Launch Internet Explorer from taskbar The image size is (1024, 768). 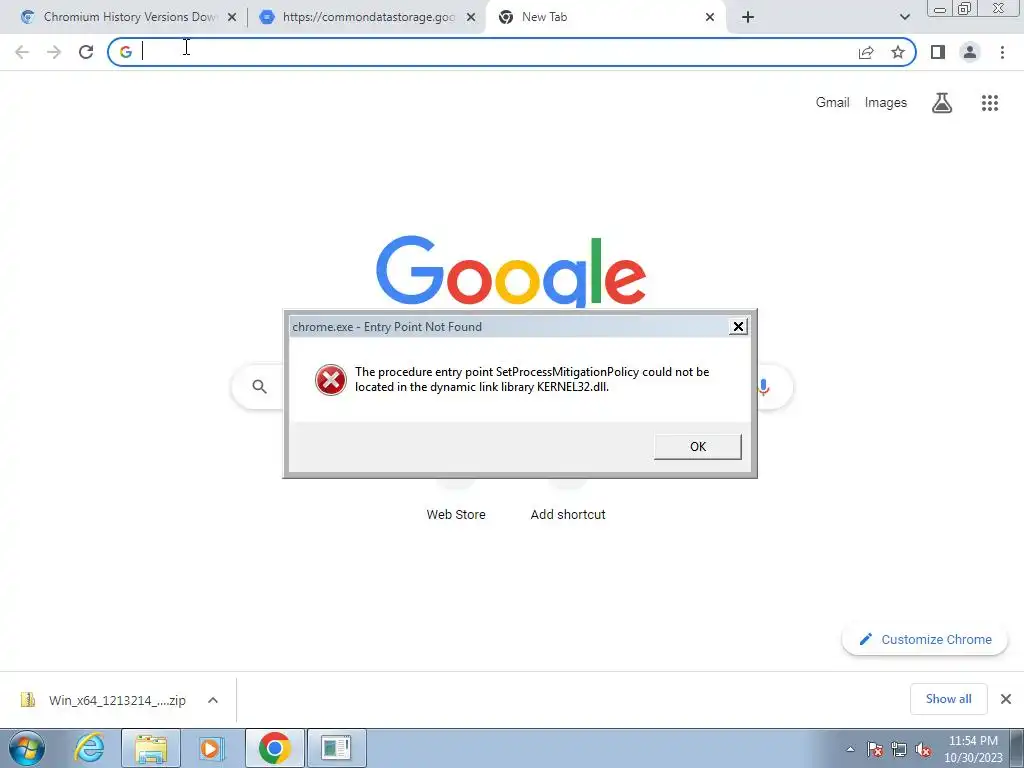[89, 748]
